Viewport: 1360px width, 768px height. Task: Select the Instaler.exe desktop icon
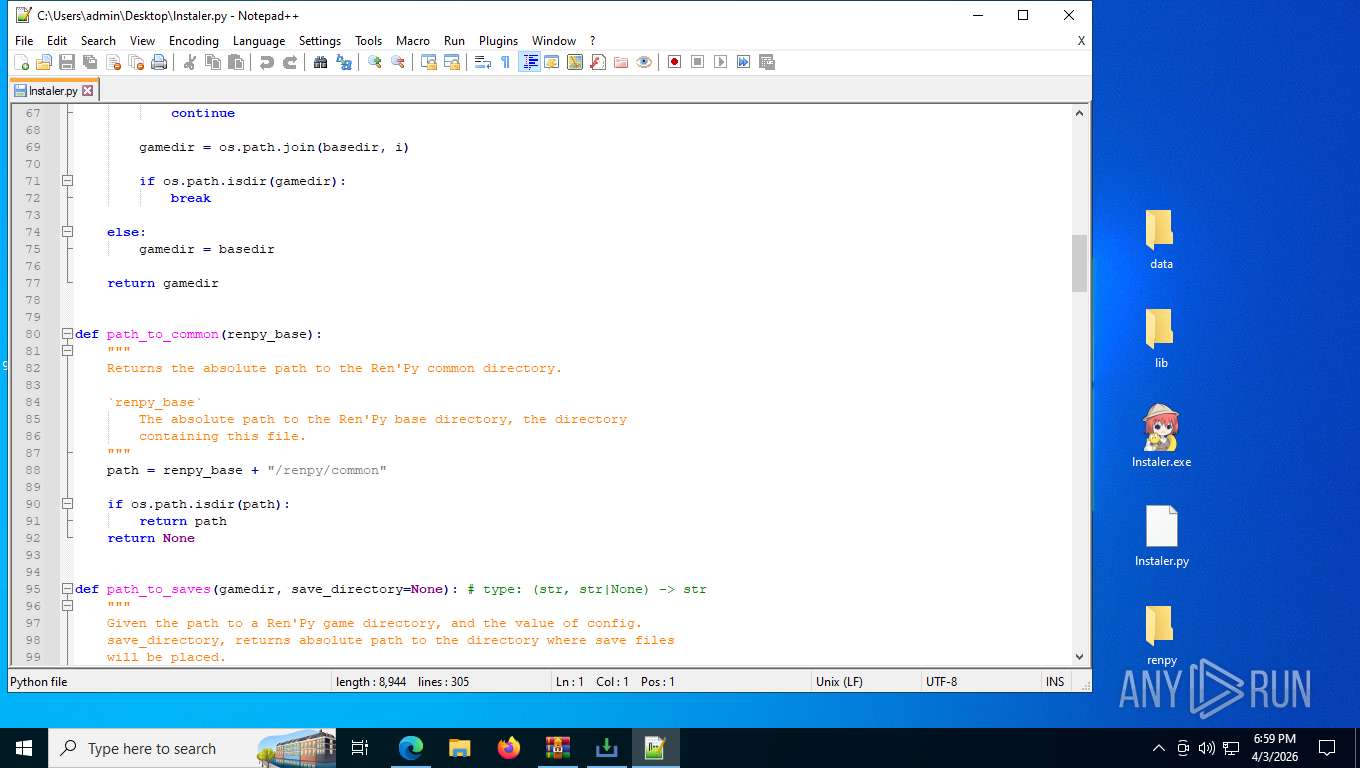pos(1161,437)
